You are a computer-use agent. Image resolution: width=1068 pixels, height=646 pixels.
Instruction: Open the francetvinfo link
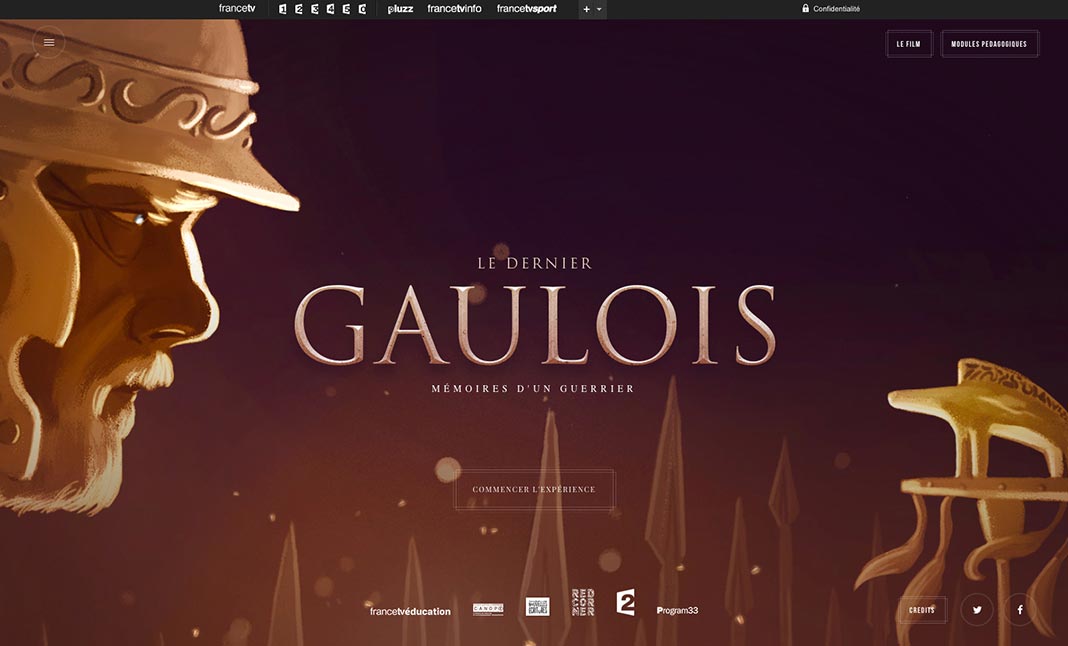pyautogui.click(x=454, y=9)
